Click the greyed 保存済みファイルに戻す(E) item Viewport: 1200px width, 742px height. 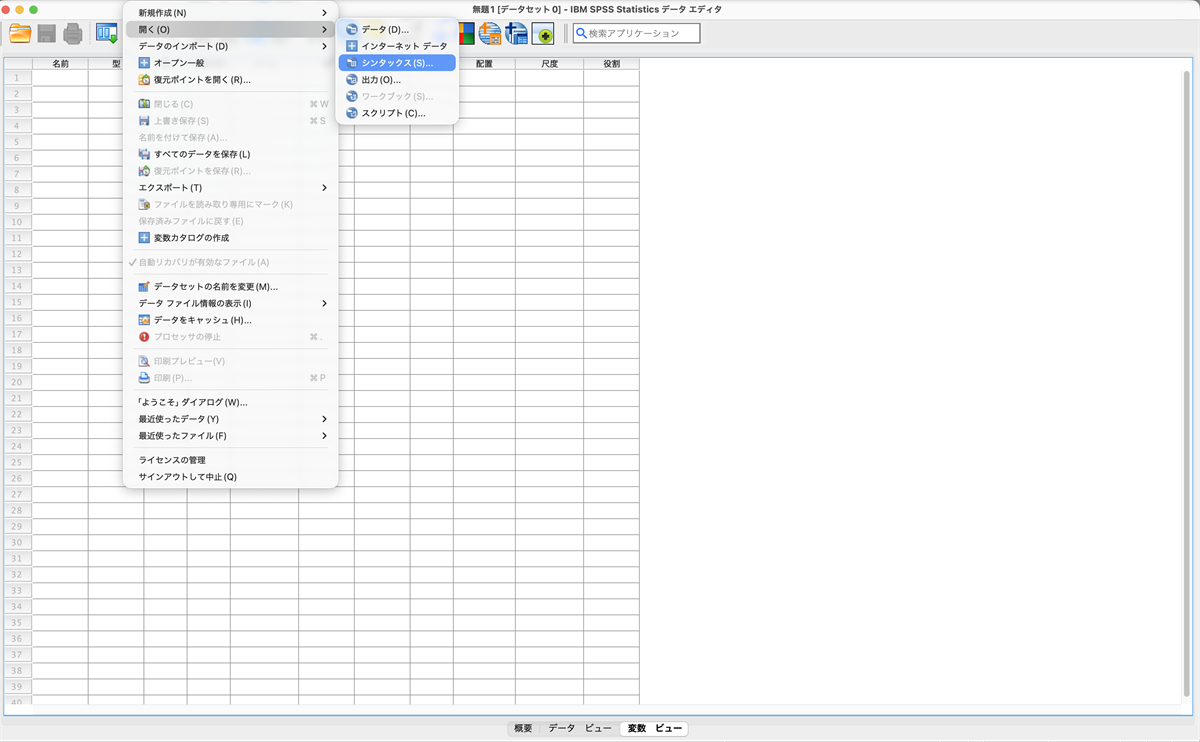click(x=230, y=221)
